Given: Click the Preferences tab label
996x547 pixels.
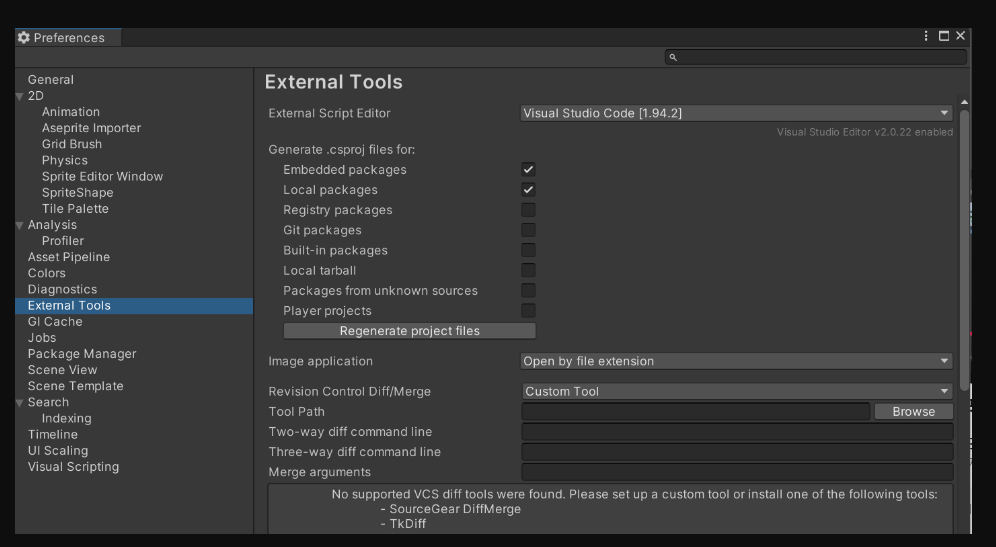Looking at the screenshot, I should (x=69, y=37).
